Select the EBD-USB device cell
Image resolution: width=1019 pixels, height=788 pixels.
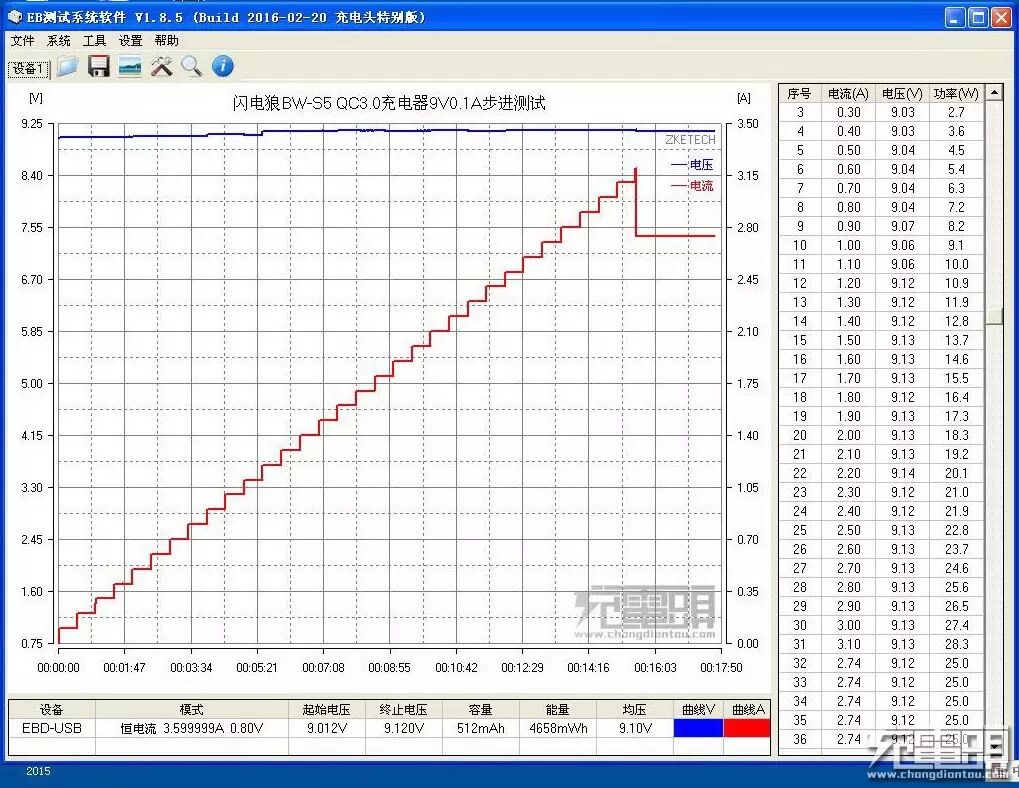tap(51, 728)
